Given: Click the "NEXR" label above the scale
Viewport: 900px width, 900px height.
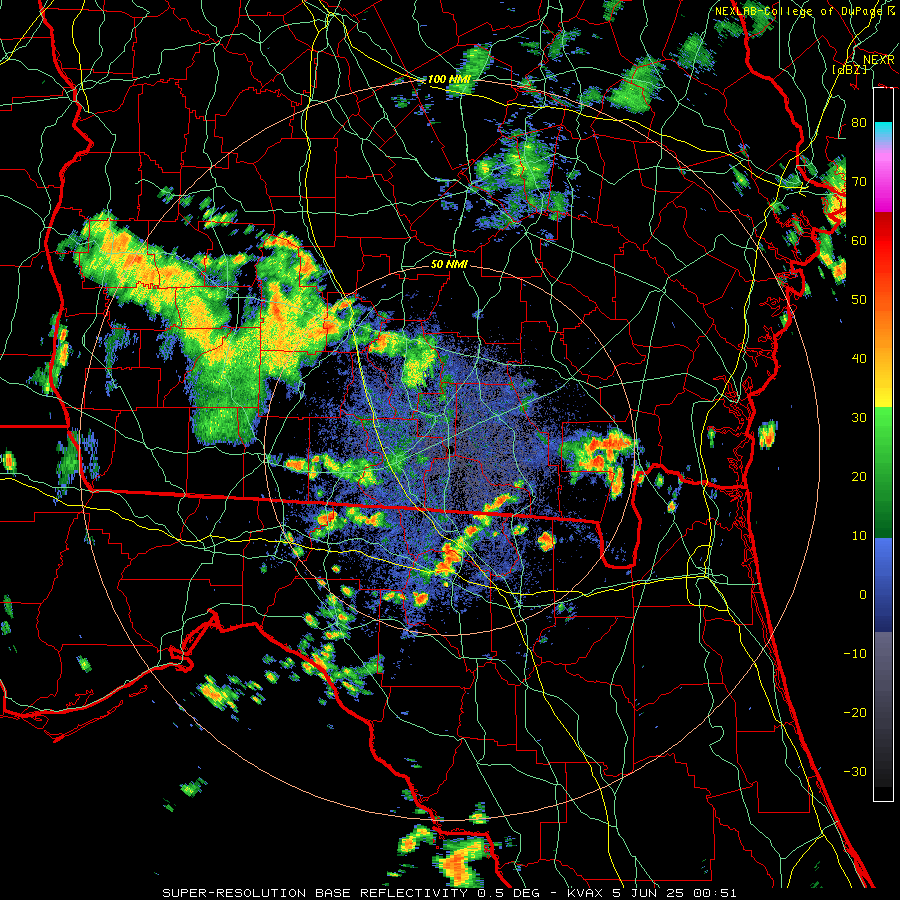Looking at the screenshot, I should 878,59.
